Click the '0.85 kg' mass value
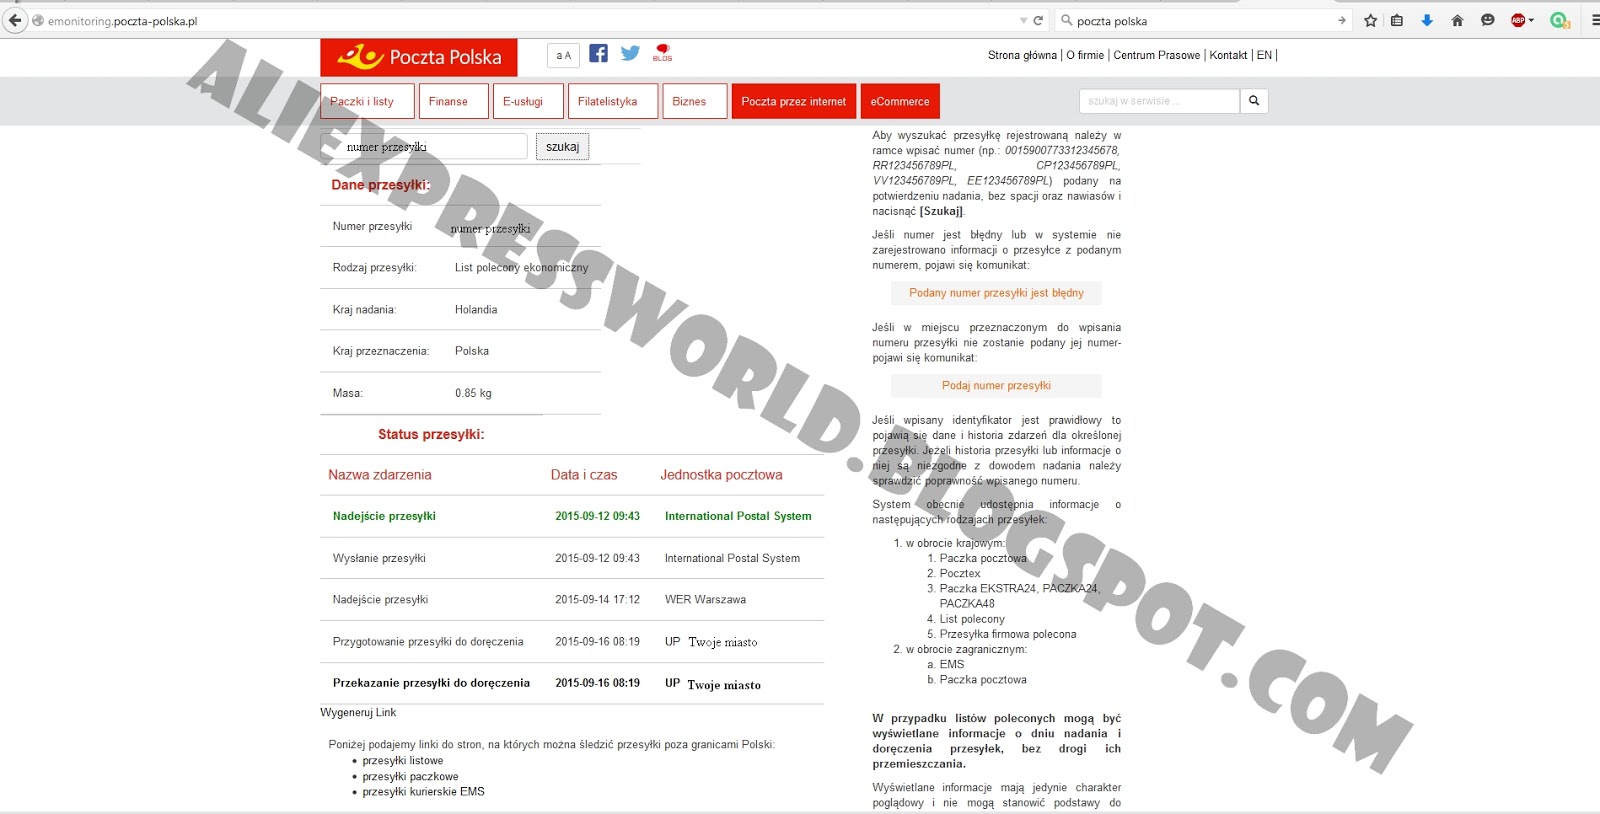The height and width of the screenshot is (814, 1600). [x=473, y=393]
